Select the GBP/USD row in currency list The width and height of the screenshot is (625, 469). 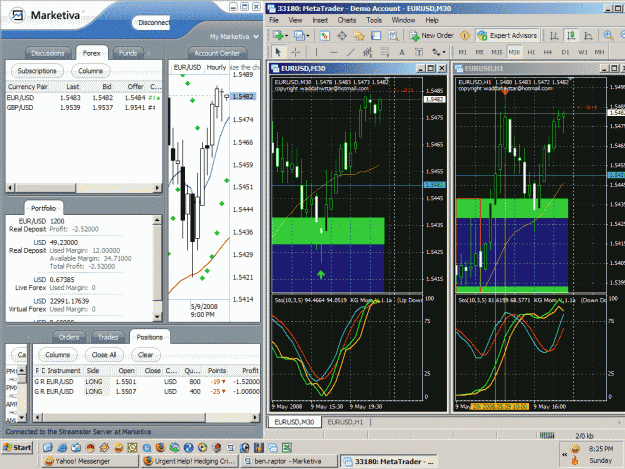(83, 108)
